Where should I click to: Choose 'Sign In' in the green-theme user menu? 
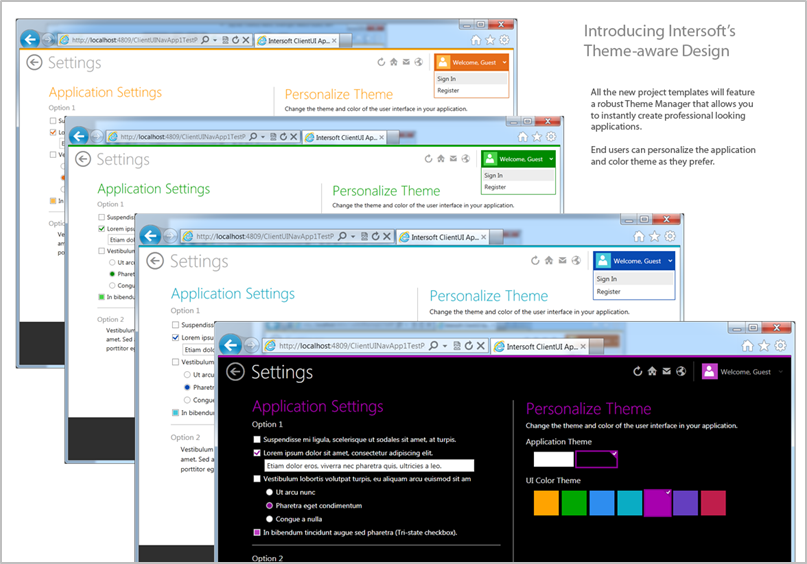click(x=518, y=175)
